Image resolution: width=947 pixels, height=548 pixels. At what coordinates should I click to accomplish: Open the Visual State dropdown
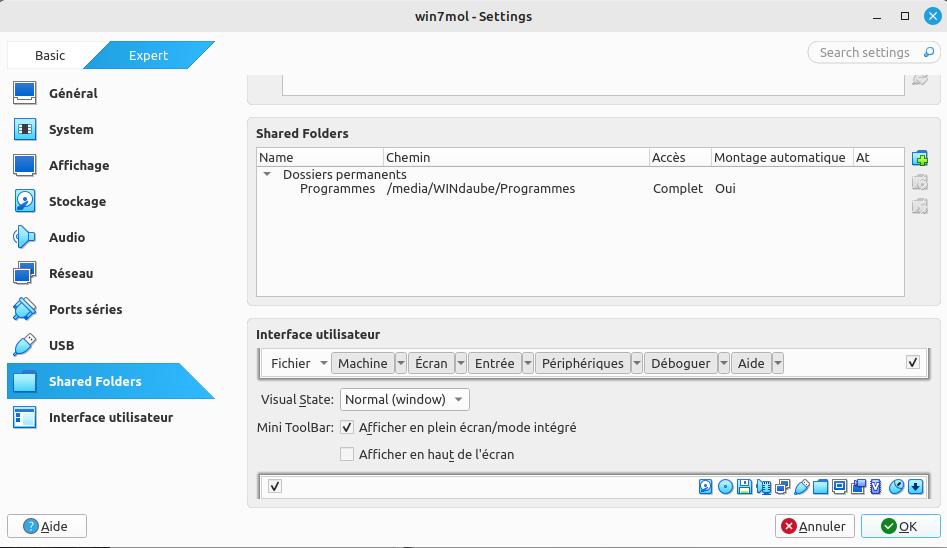[404, 400]
